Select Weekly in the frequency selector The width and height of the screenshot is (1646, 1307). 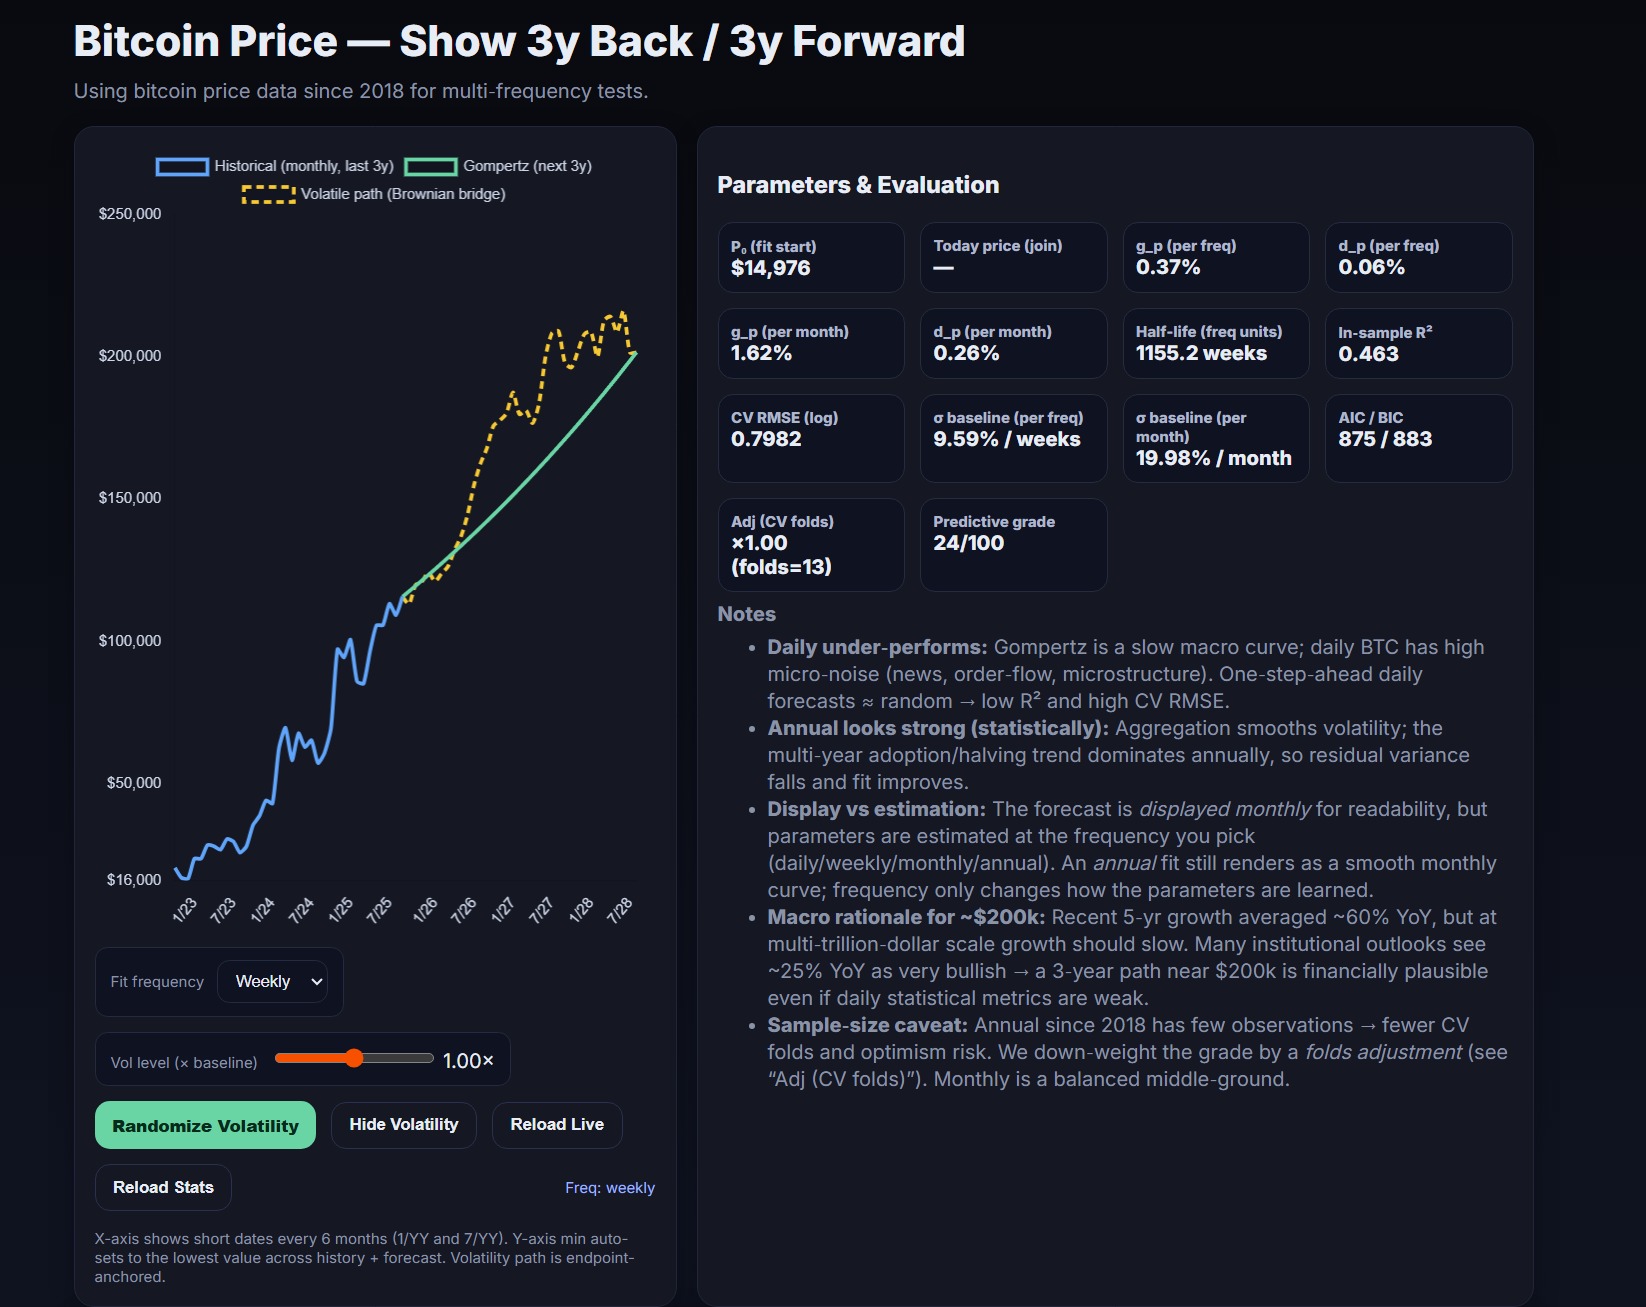tap(273, 981)
